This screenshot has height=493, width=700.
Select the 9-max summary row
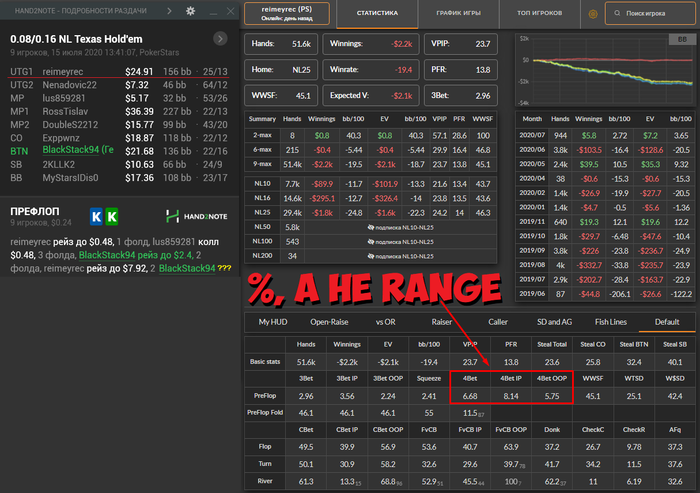coord(371,164)
